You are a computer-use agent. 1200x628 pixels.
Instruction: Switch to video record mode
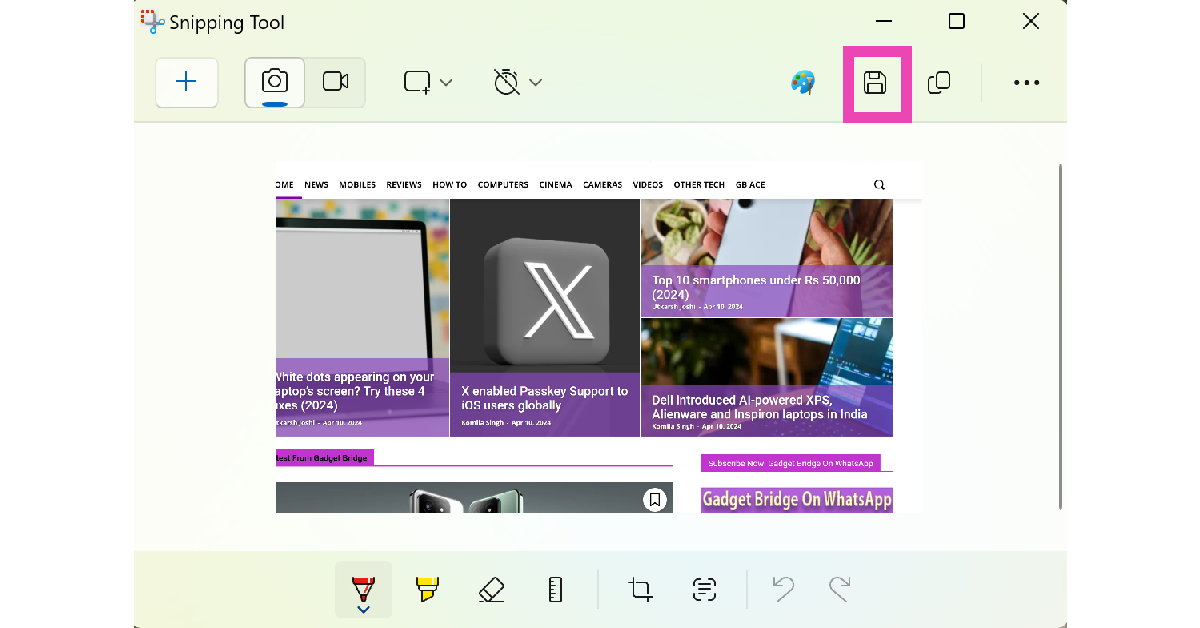pyautogui.click(x=335, y=82)
